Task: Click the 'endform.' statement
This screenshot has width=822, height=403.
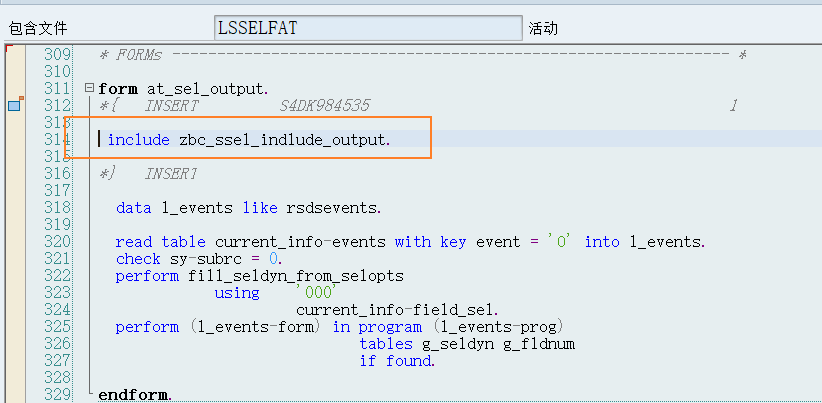Action: coord(135,395)
